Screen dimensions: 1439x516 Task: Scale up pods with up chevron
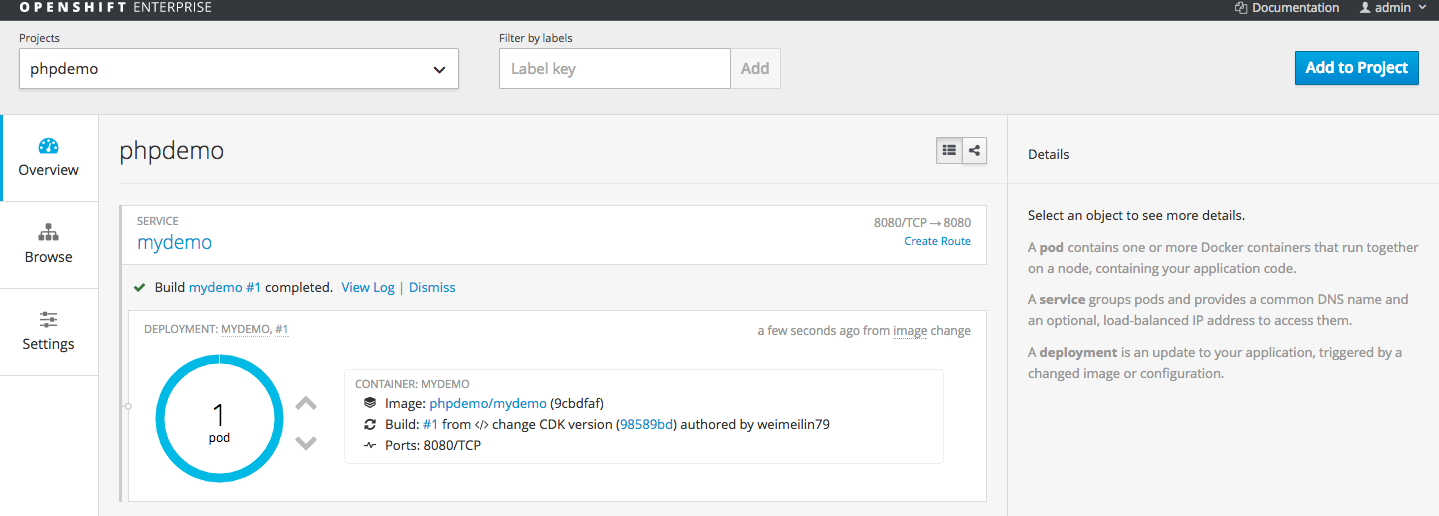point(306,404)
